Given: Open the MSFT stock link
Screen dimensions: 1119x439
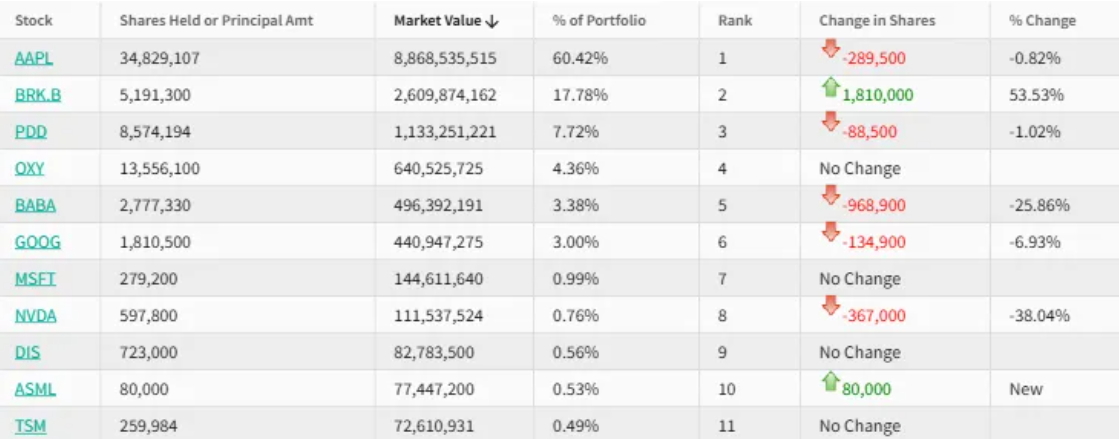Looking at the screenshot, I should pos(35,279).
